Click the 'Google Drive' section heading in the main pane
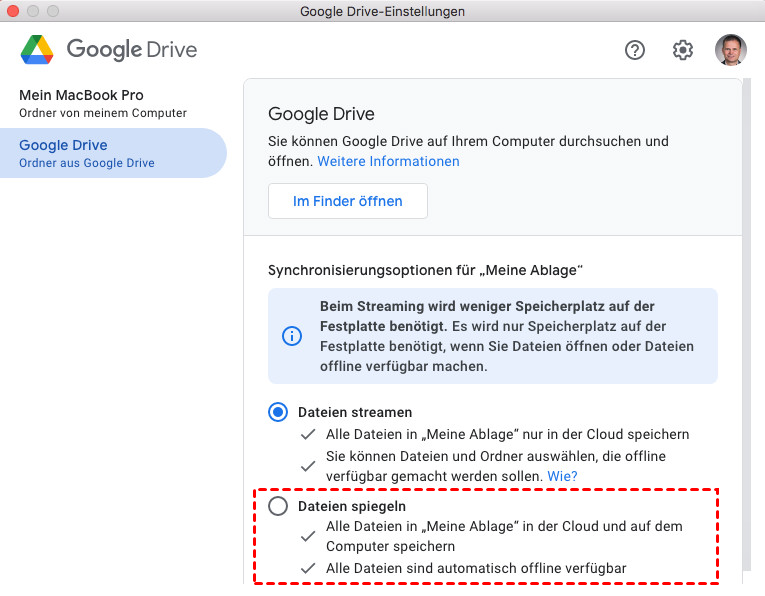 point(321,114)
